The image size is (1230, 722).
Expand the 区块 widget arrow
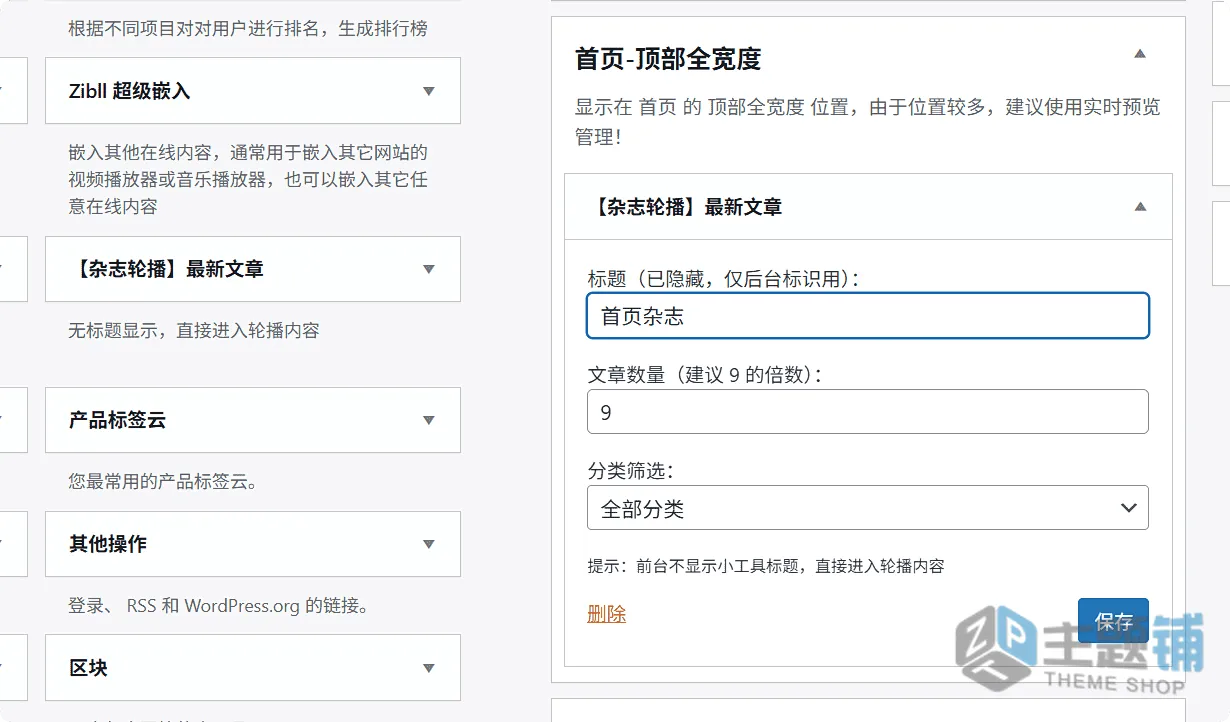tap(429, 668)
